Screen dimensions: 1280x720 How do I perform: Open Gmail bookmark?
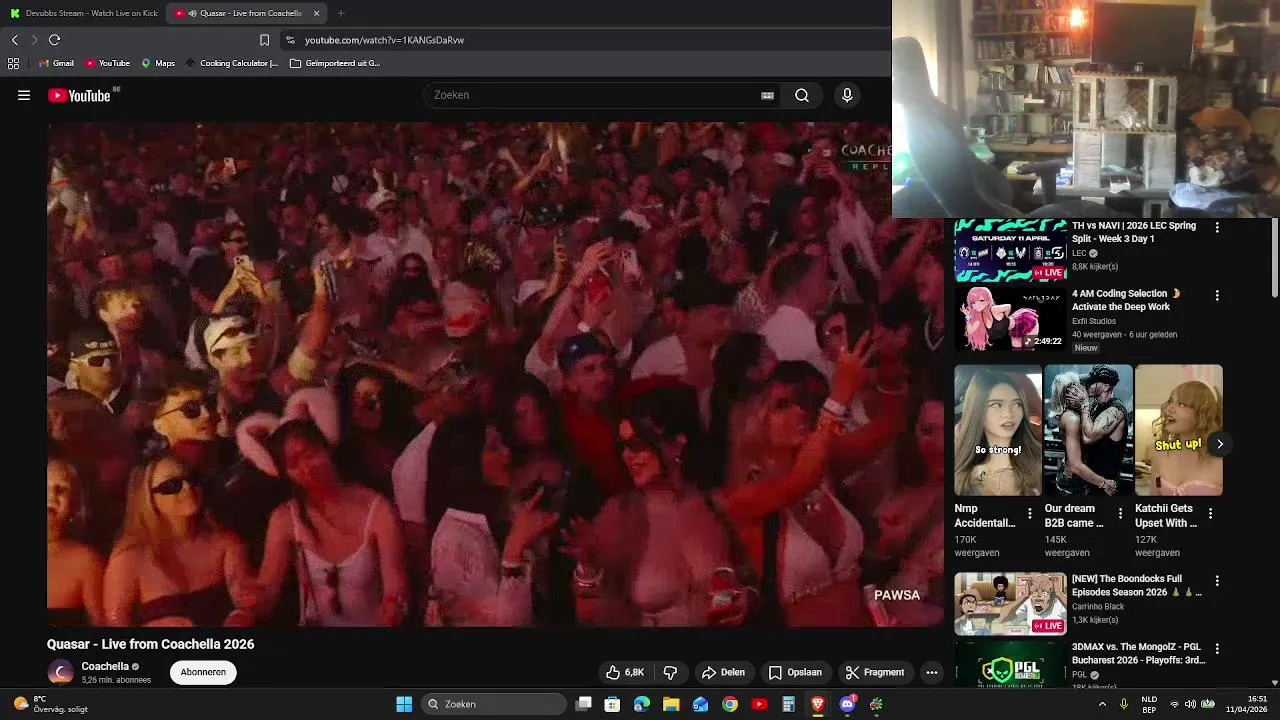(x=56, y=63)
